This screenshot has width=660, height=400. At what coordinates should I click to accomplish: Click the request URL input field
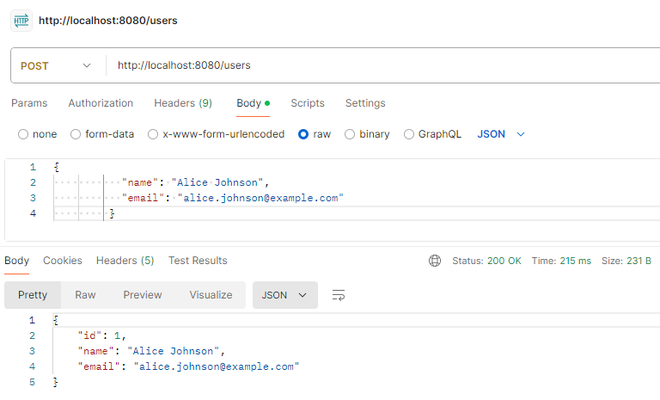tap(380, 66)
